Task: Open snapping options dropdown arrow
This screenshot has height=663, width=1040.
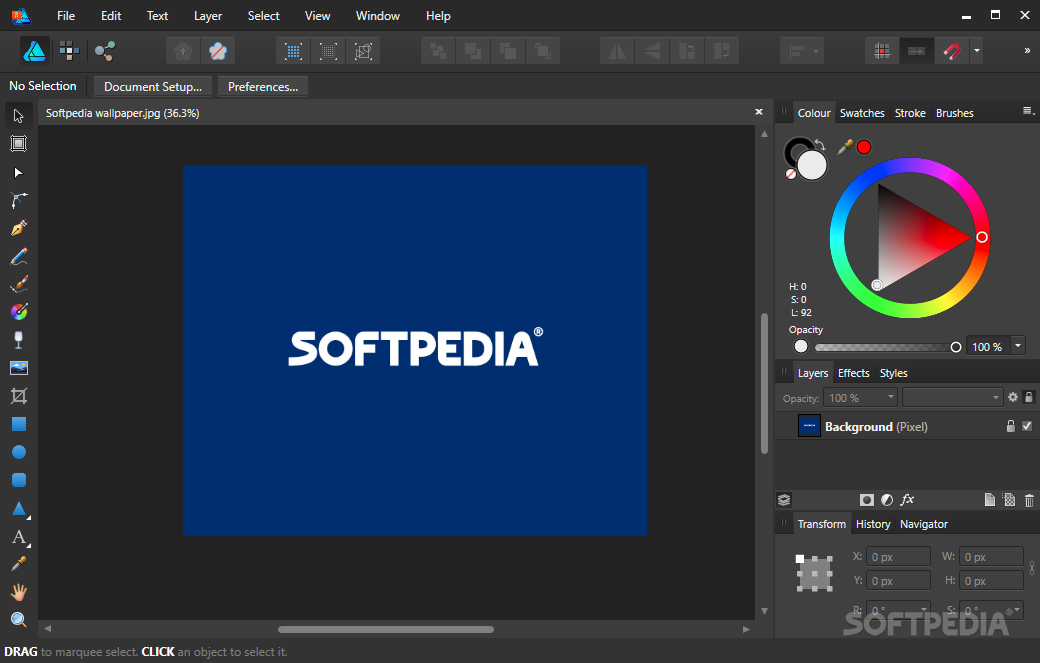Action: (976, 51)
